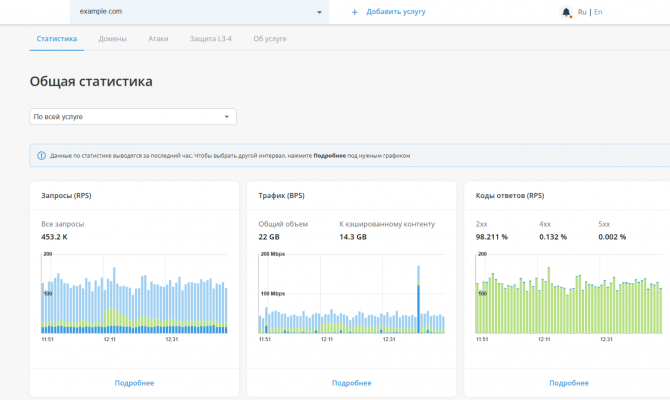The height and width of the screenshot is (400, 670).
Task: Go to the Атаки tab
Action: point(158,38)
